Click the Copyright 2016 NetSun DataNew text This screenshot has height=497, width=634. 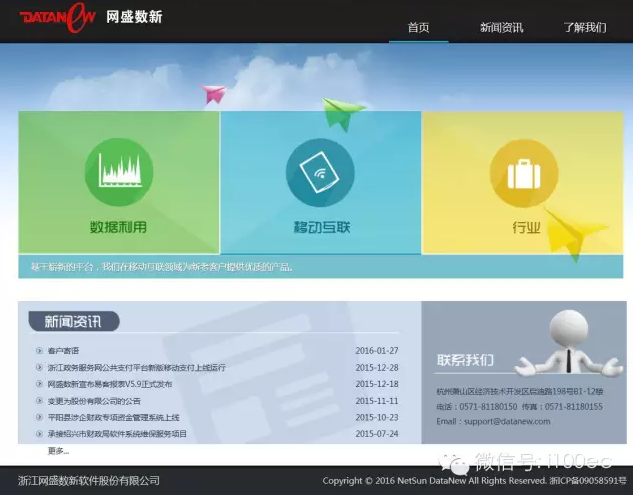[435, 481]
